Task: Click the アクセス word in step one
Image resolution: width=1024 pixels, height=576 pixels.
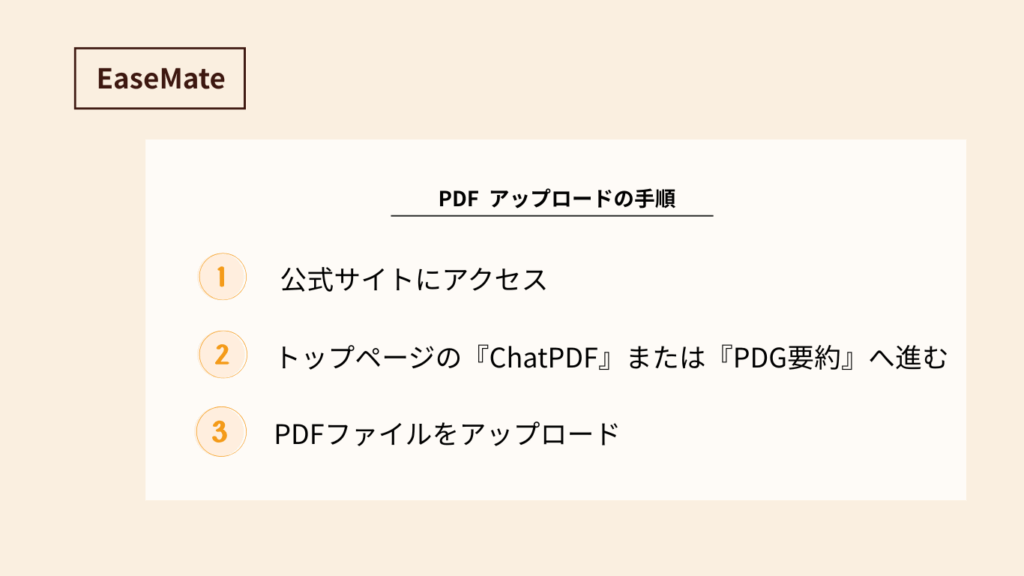Action: (494, 280)
